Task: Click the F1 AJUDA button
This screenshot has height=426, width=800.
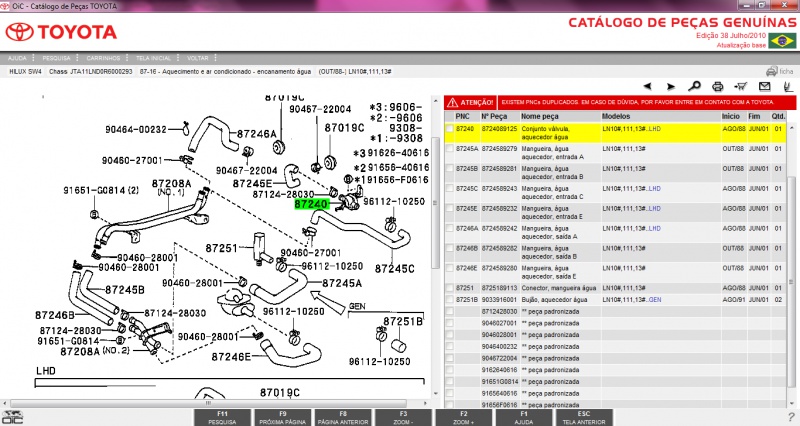Action: click(x=523, y=417)
